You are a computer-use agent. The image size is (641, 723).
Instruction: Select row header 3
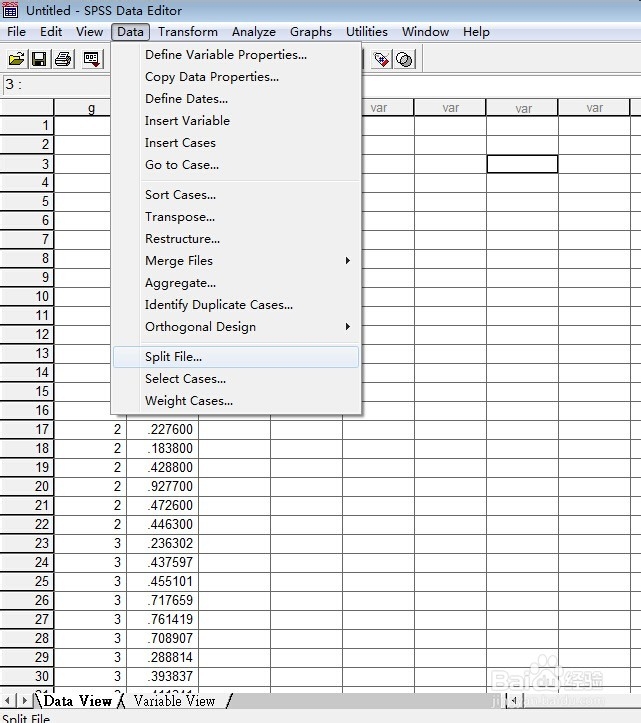[x=27, y=164]
